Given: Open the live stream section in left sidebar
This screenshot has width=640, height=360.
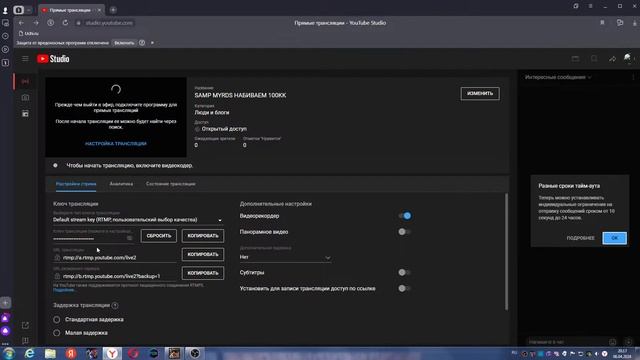Looking at the screenshot, I should point(25,82).
